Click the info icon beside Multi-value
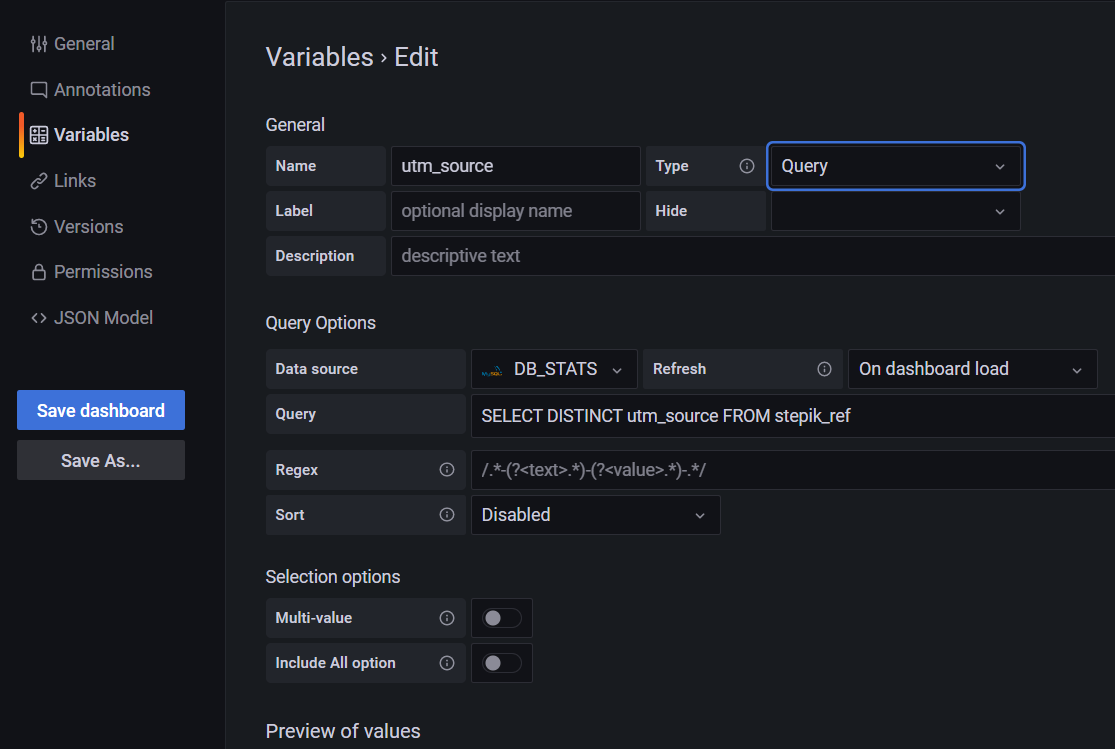The width and height of the screenshot is (1115, 749). pyautogui.click(x=447, y=617)
